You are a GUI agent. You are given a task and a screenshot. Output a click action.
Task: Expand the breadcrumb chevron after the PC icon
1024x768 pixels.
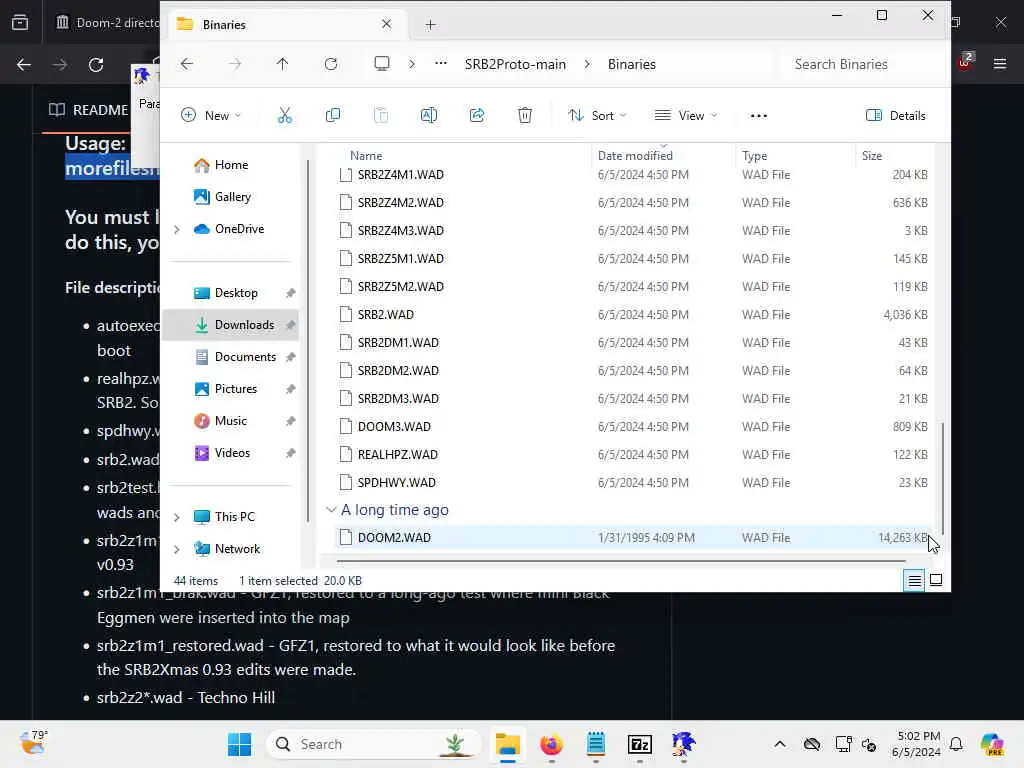point(411,64)
